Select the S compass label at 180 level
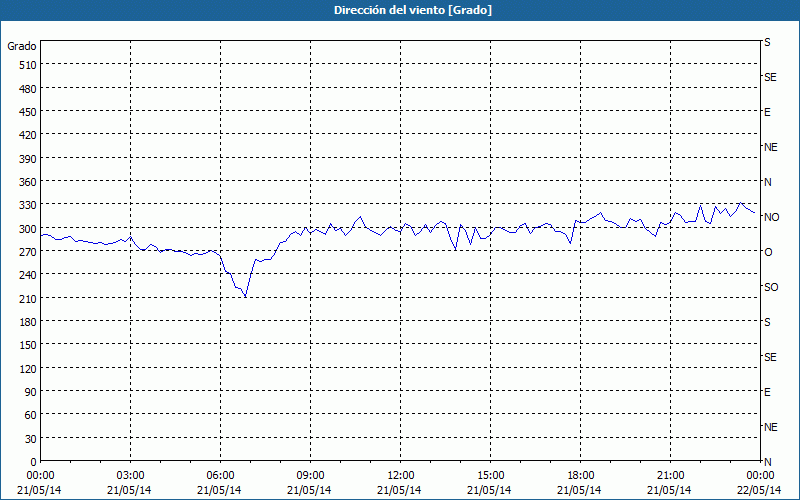This screenshot has height=500, width=800. point(767,322)
